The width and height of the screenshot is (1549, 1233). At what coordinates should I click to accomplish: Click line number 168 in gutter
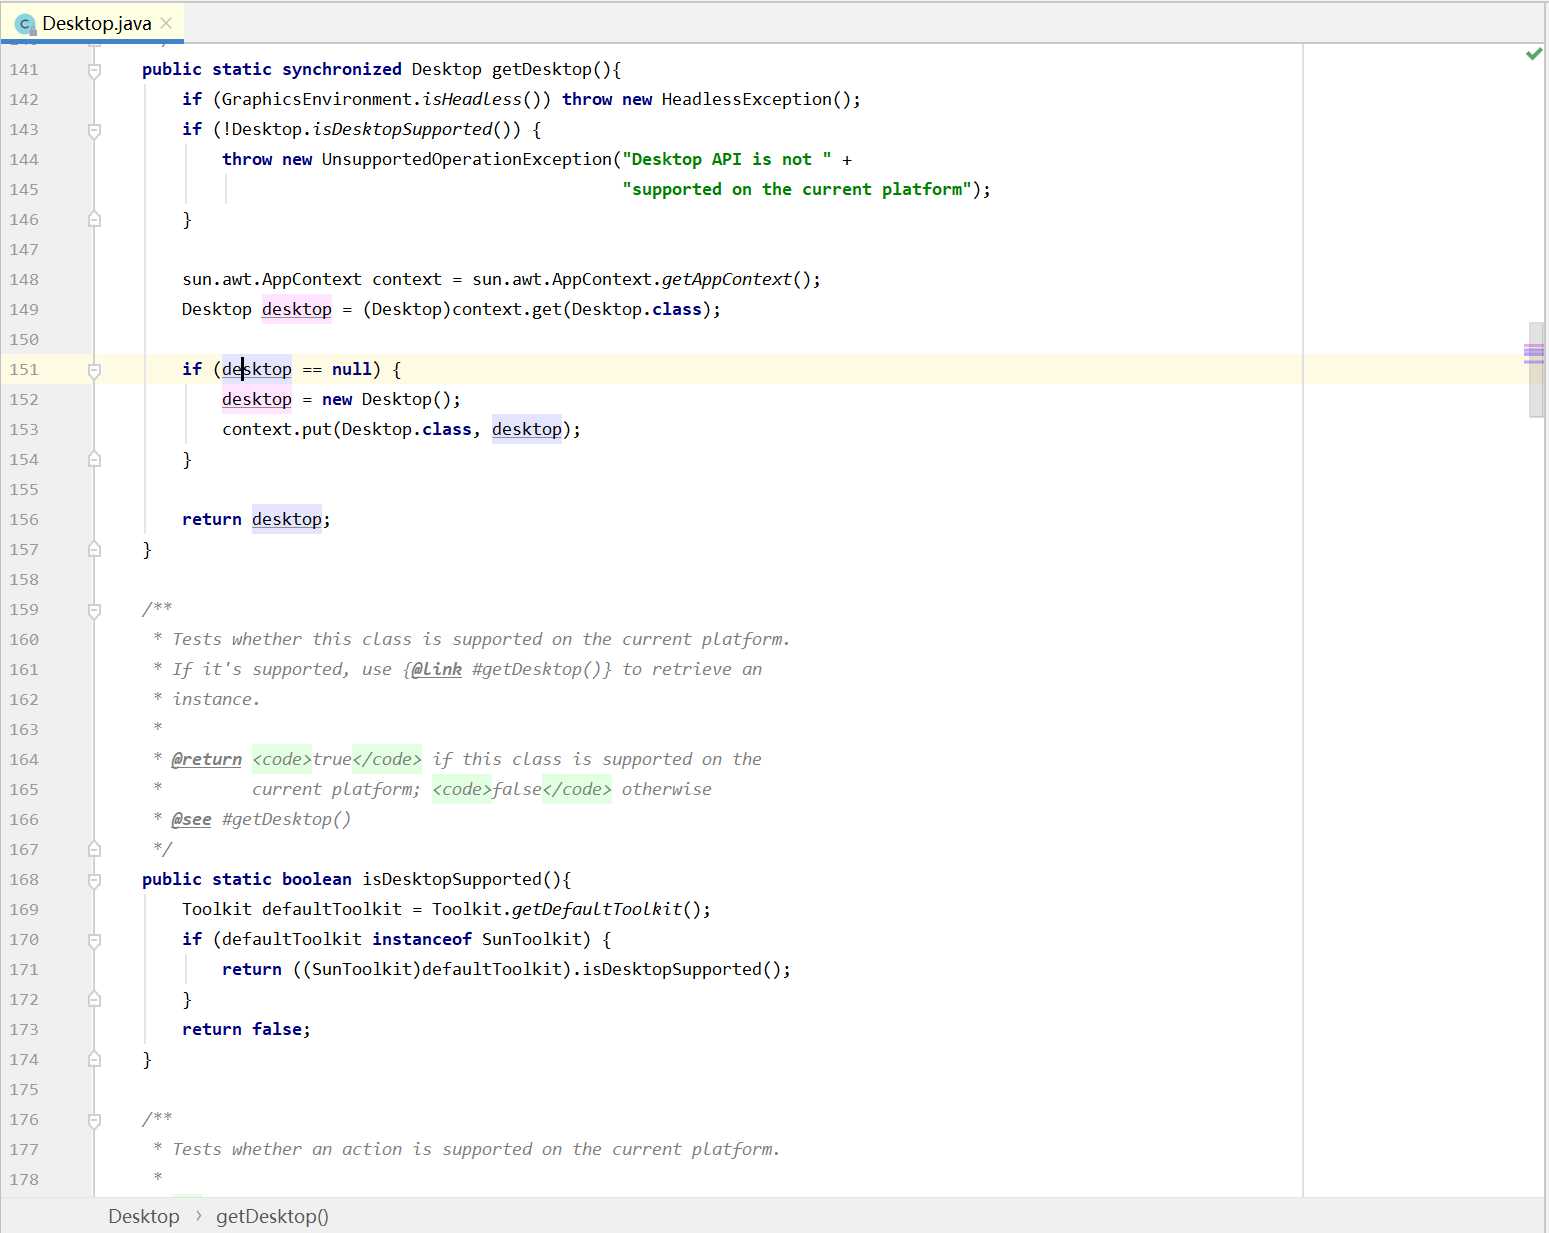coord(24,879)
